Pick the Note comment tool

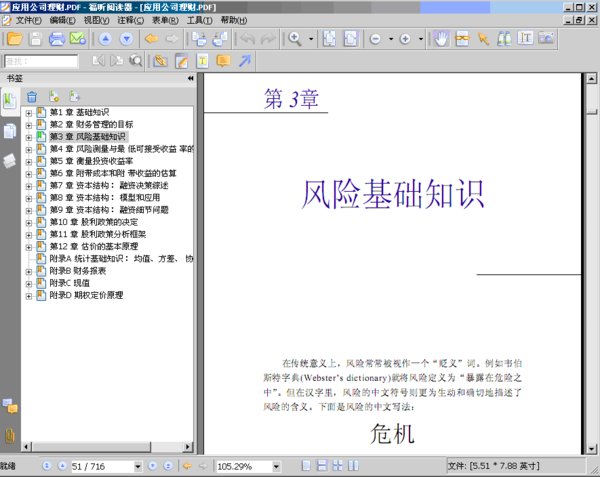pos(223,61)
